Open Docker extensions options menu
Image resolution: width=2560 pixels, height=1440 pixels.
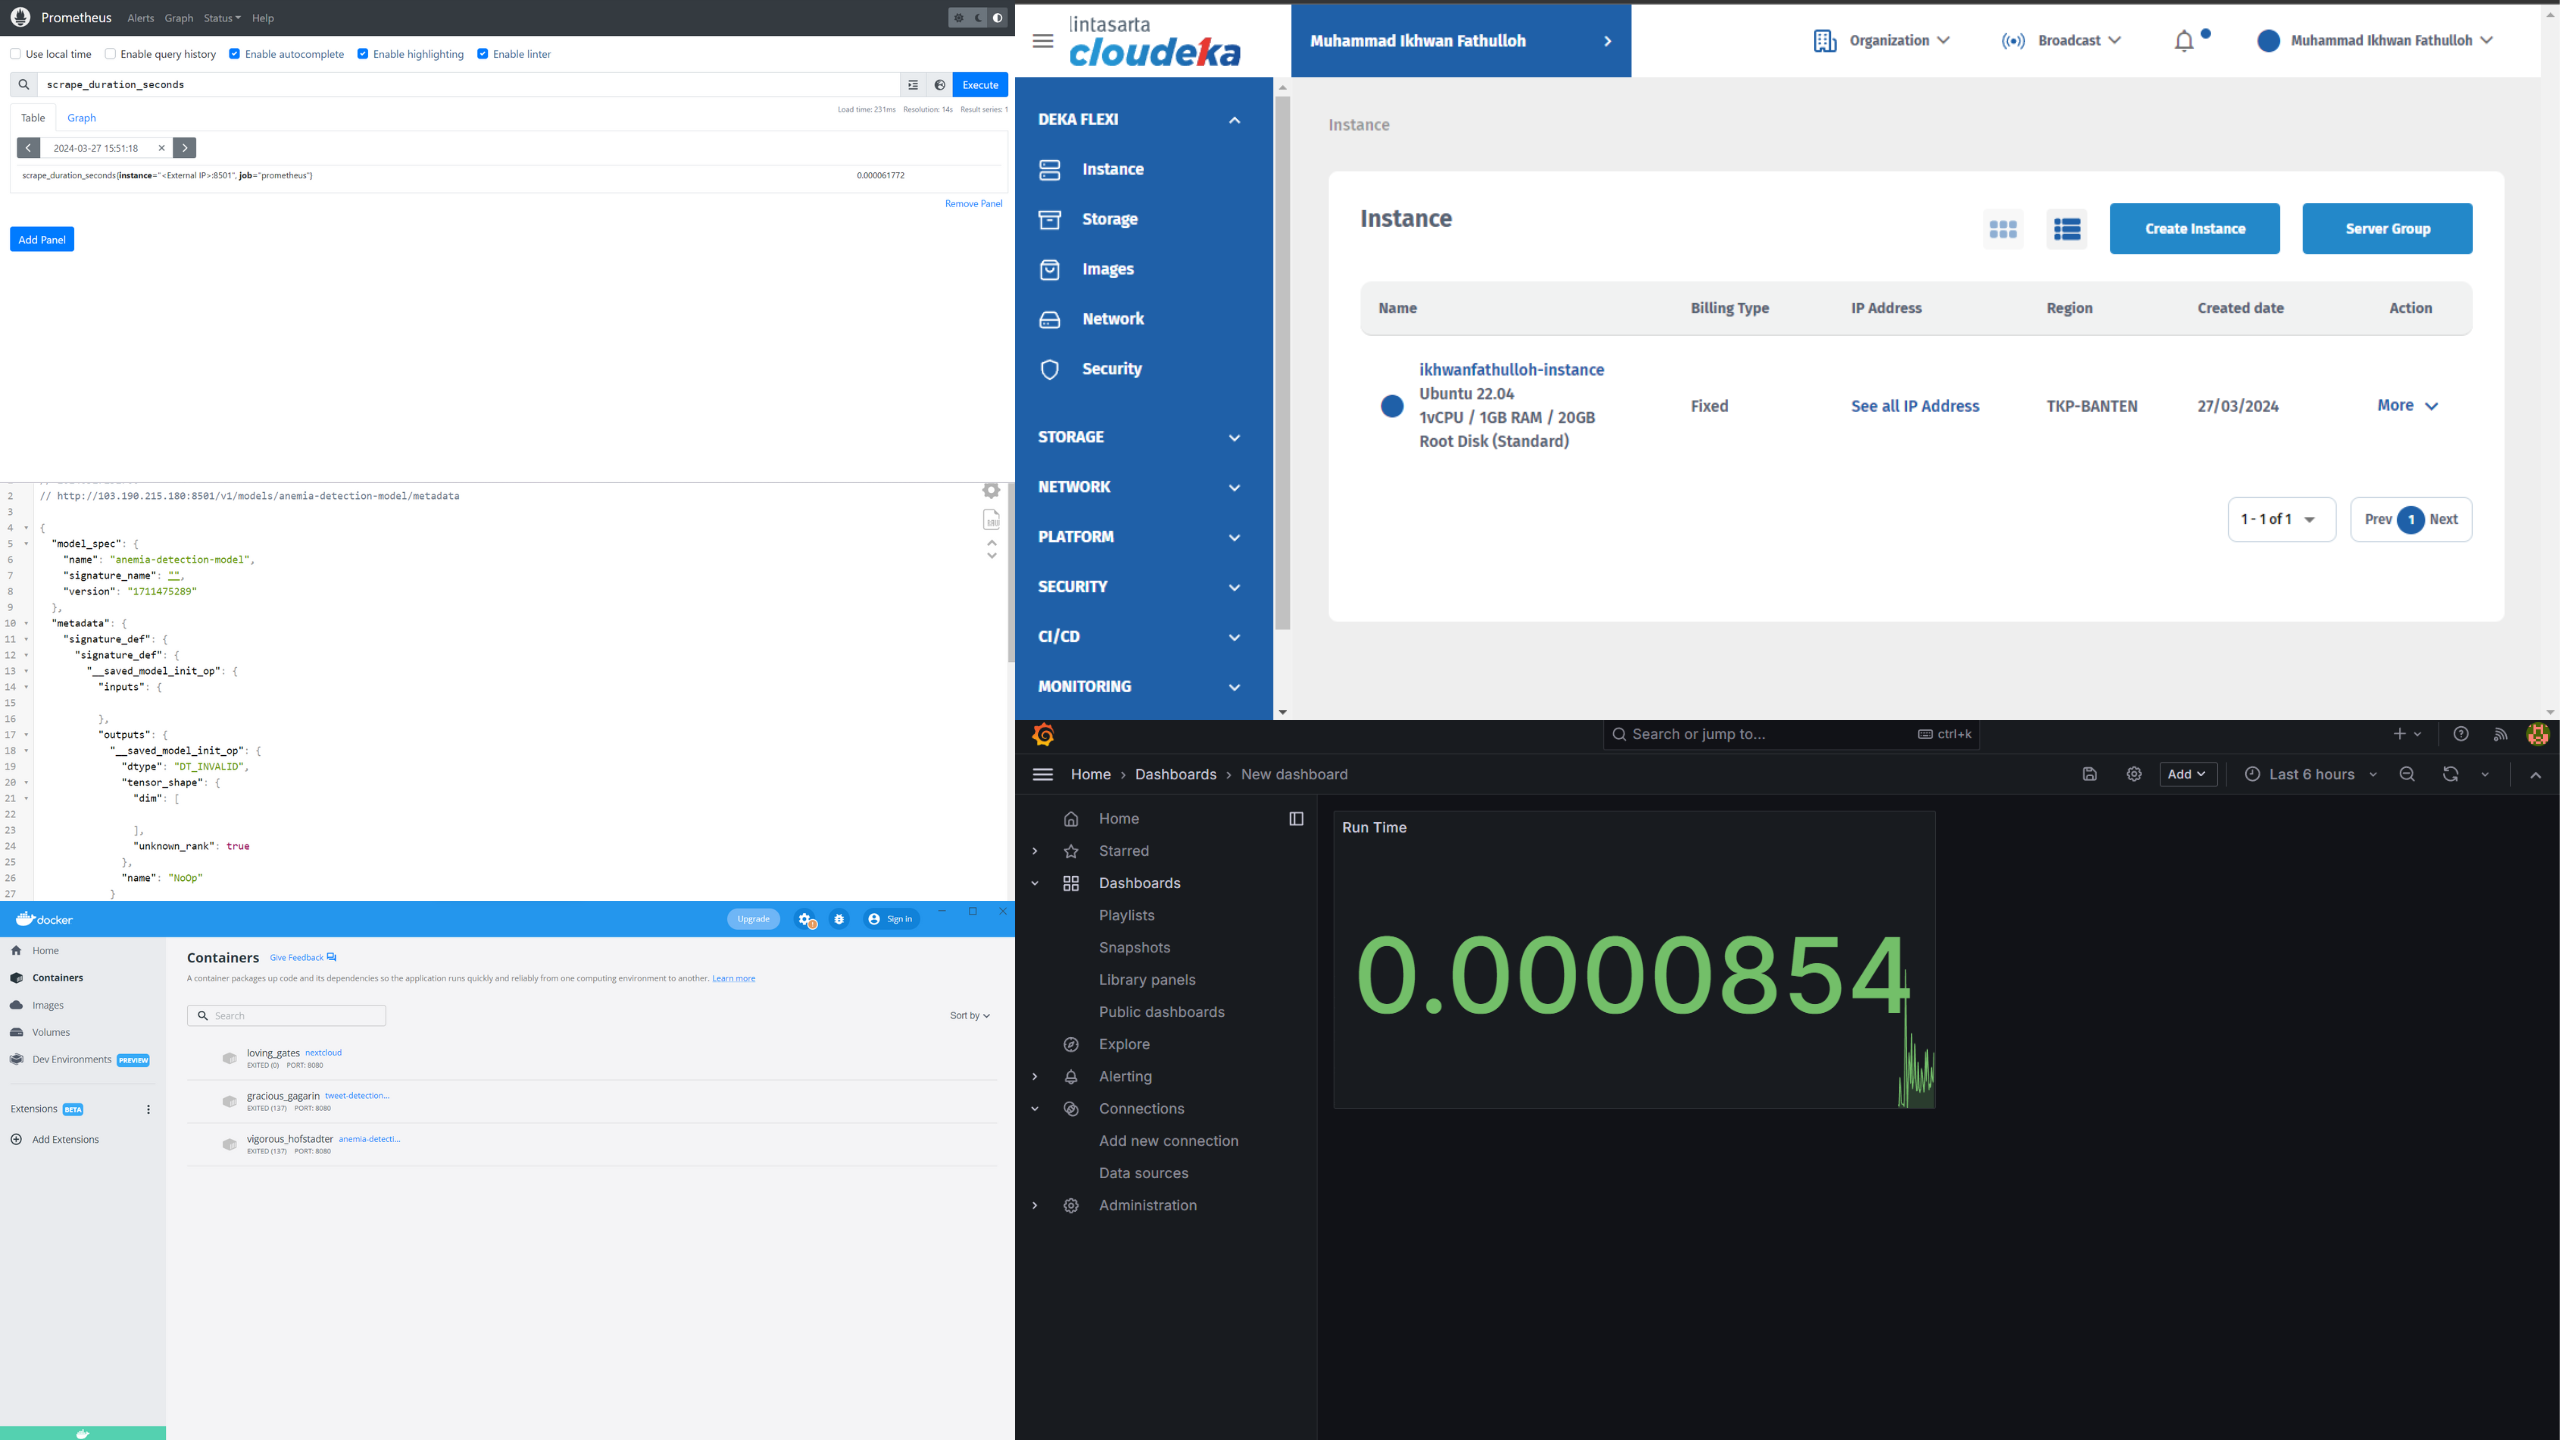(148, 1109)
